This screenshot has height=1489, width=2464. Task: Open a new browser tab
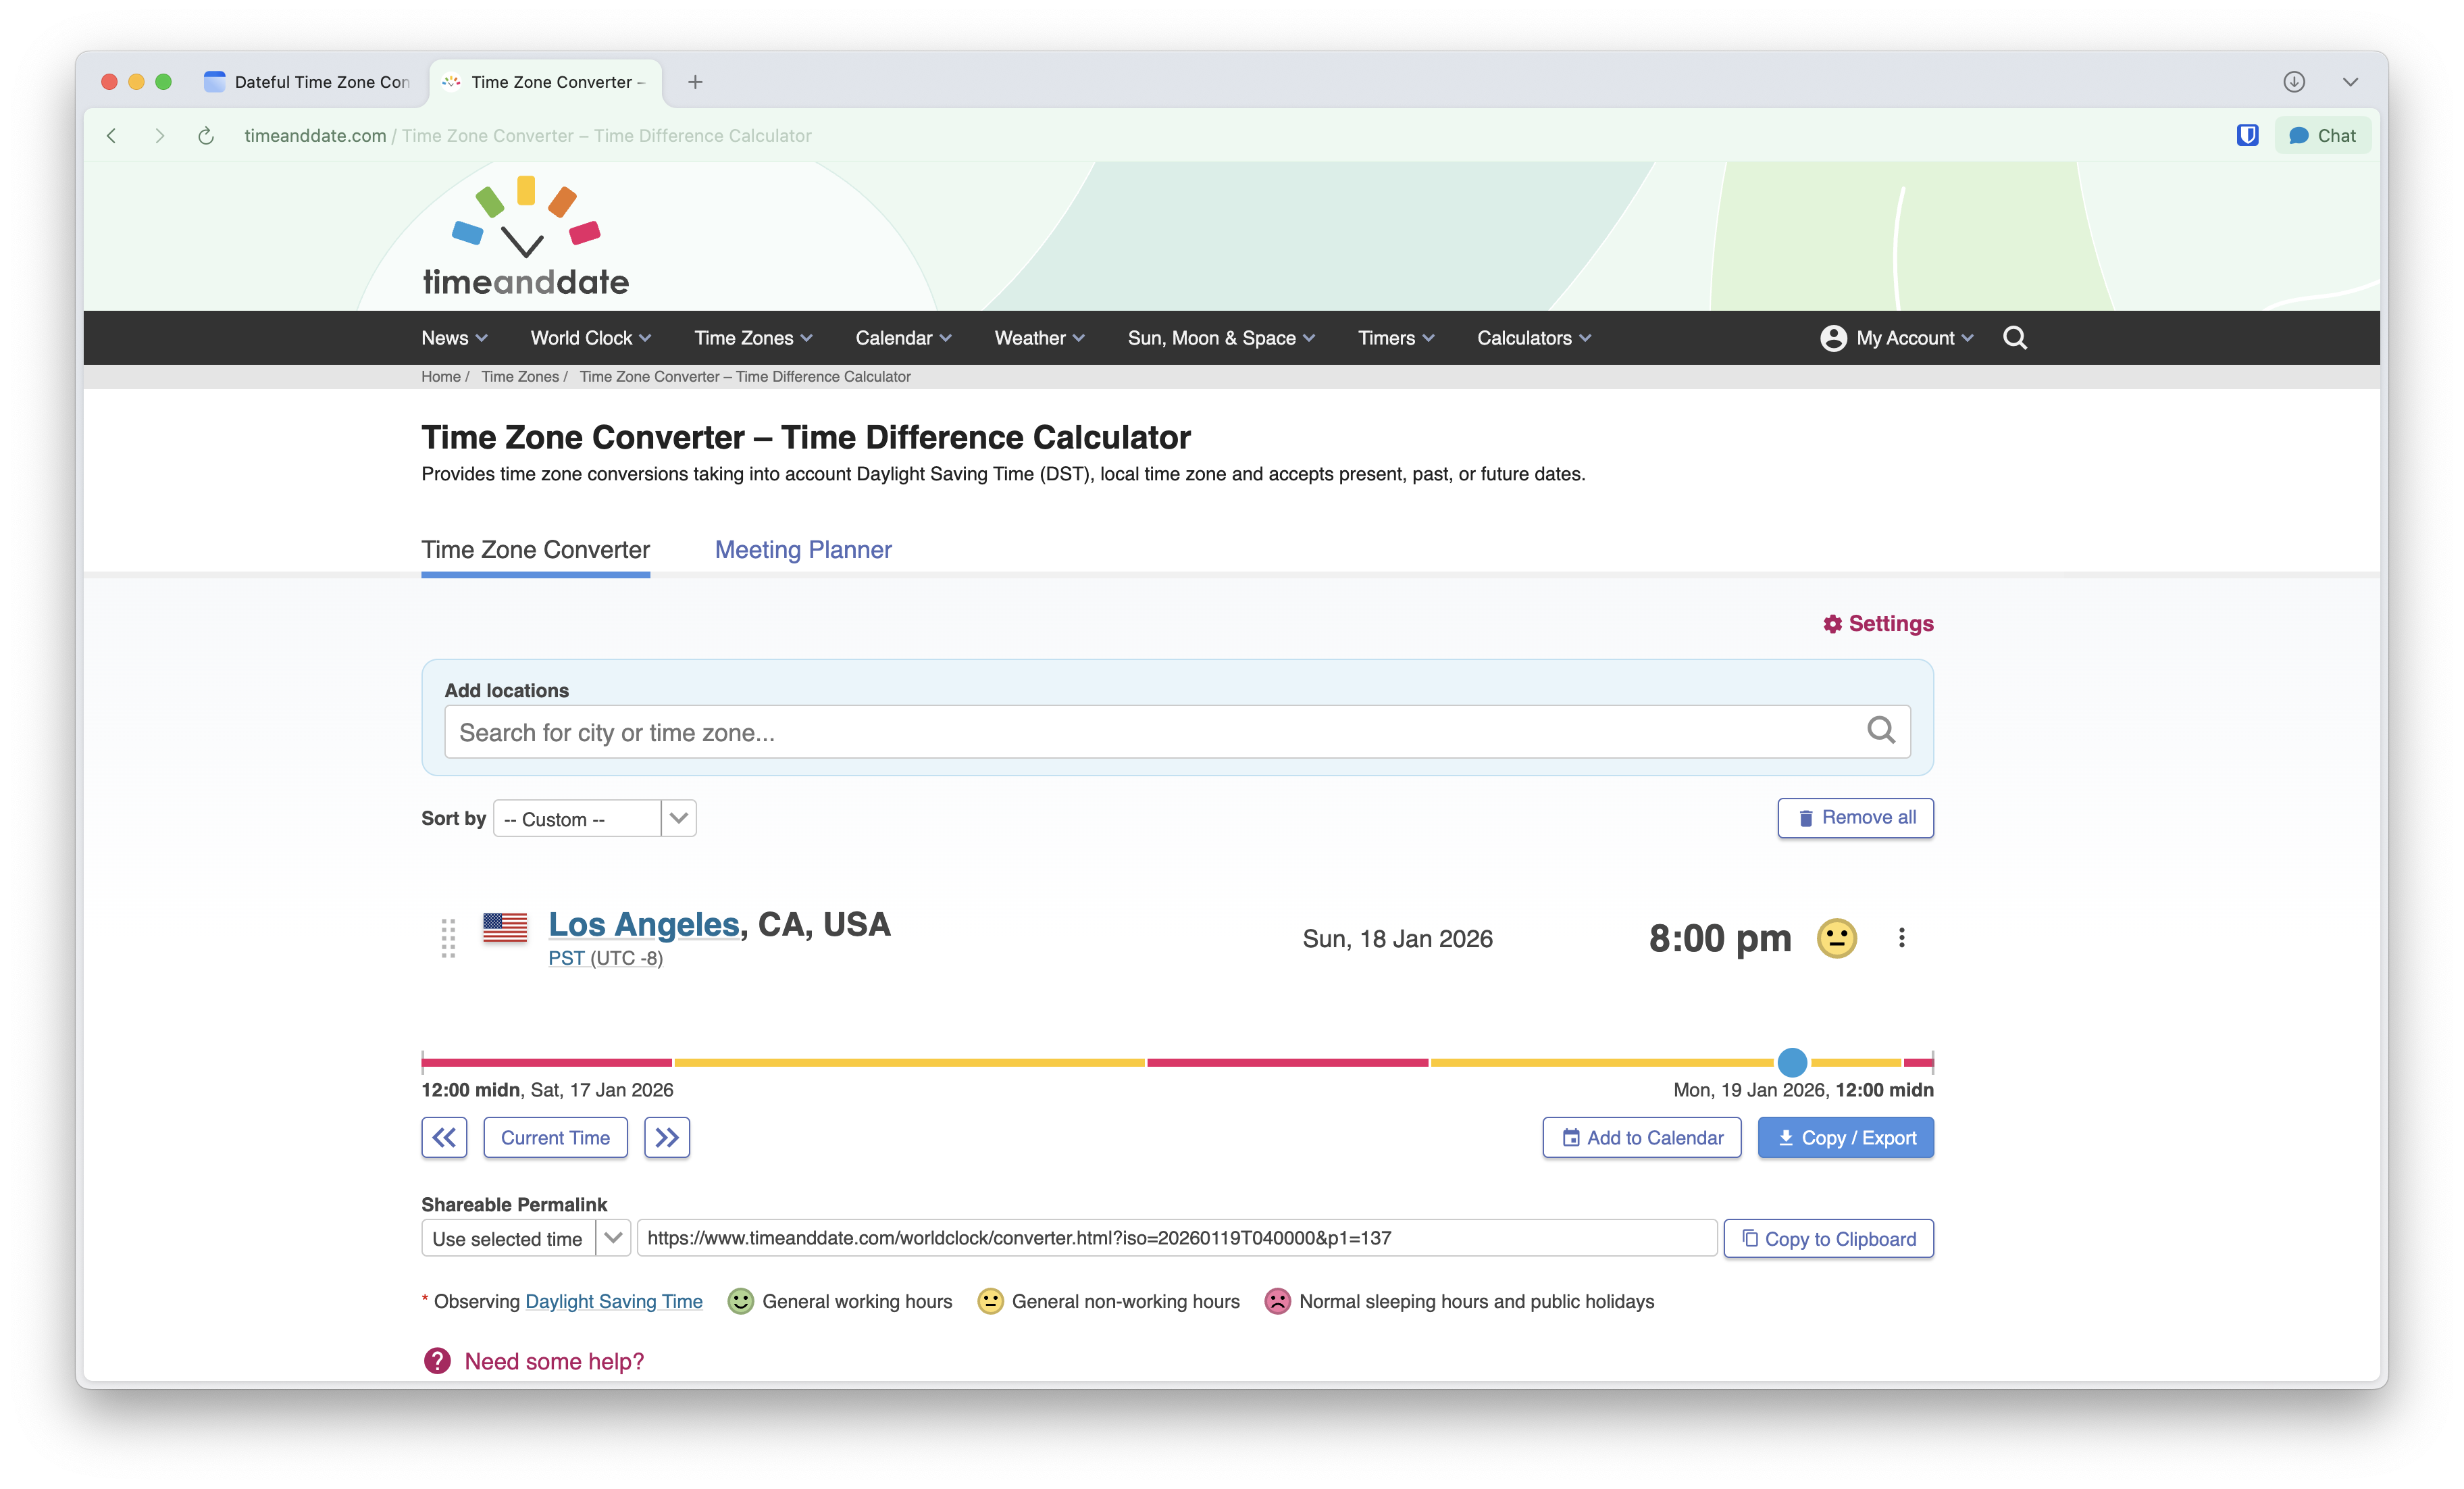coord(695,82)
